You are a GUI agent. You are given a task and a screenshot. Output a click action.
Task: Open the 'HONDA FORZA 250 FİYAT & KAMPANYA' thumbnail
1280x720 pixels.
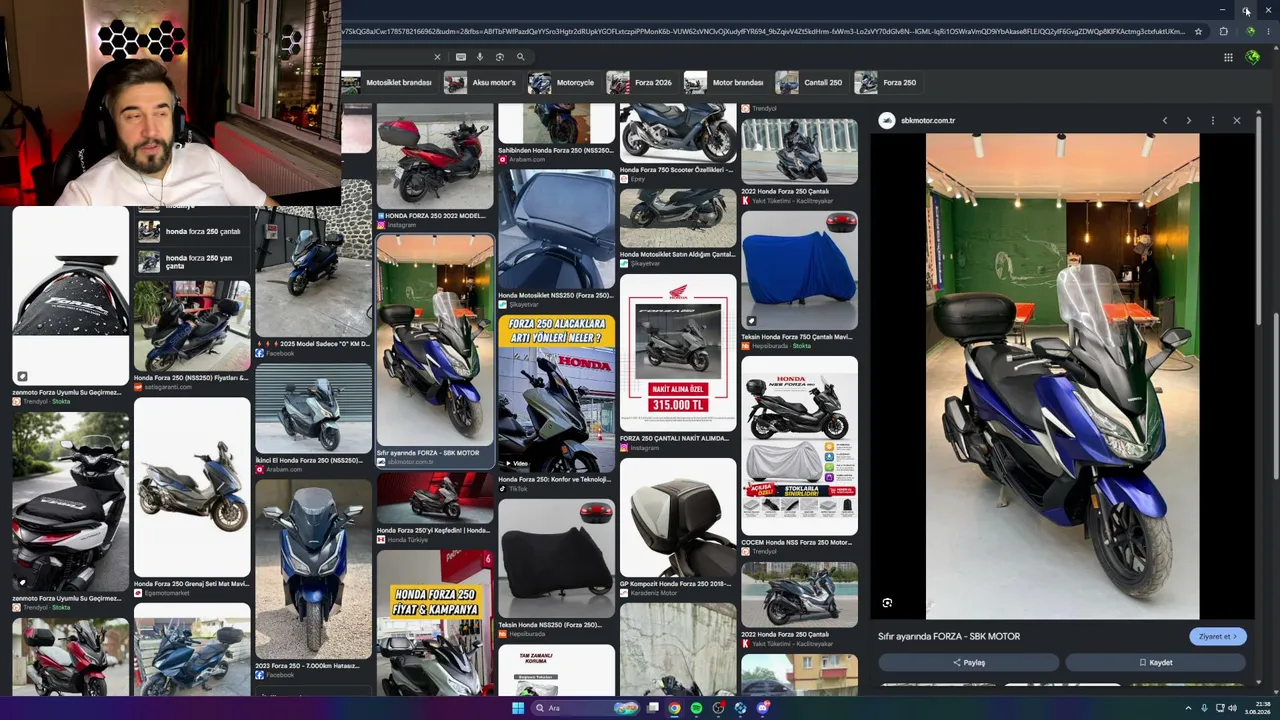pyautogui.click(x=435, y=622)
